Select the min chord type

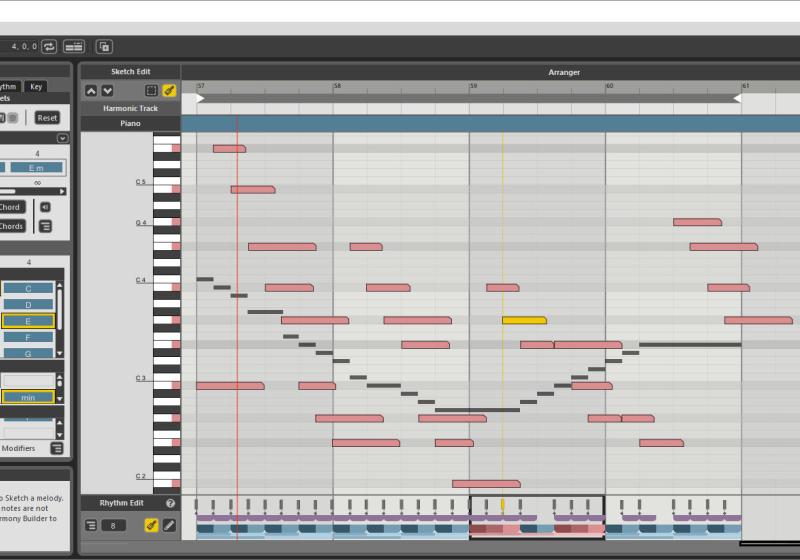tap(28, 397)
